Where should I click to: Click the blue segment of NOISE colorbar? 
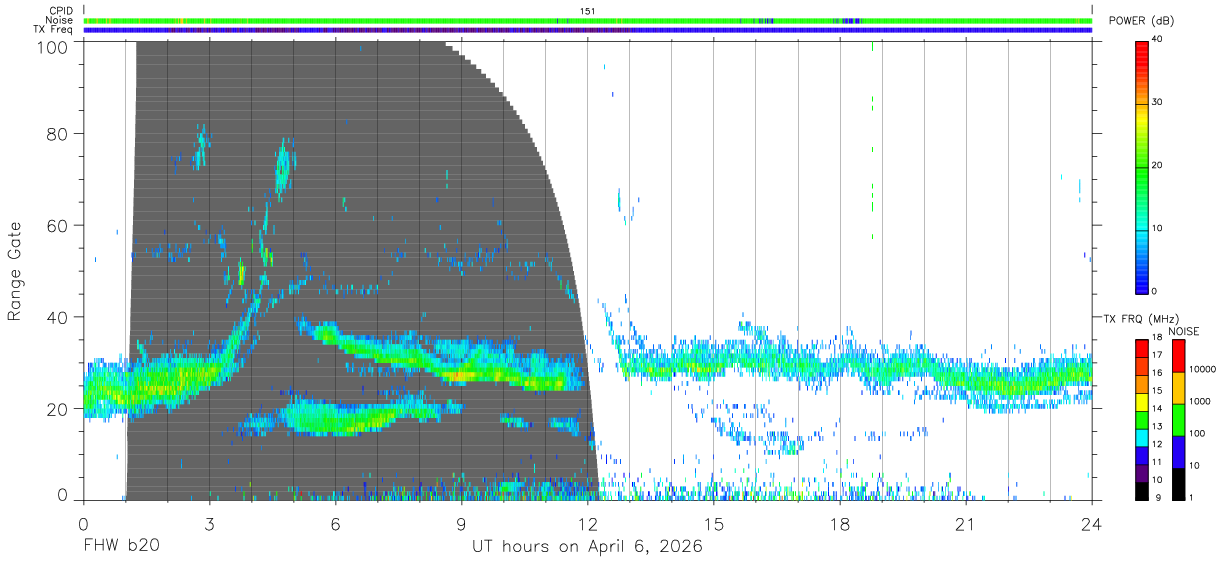(1178, 452)
